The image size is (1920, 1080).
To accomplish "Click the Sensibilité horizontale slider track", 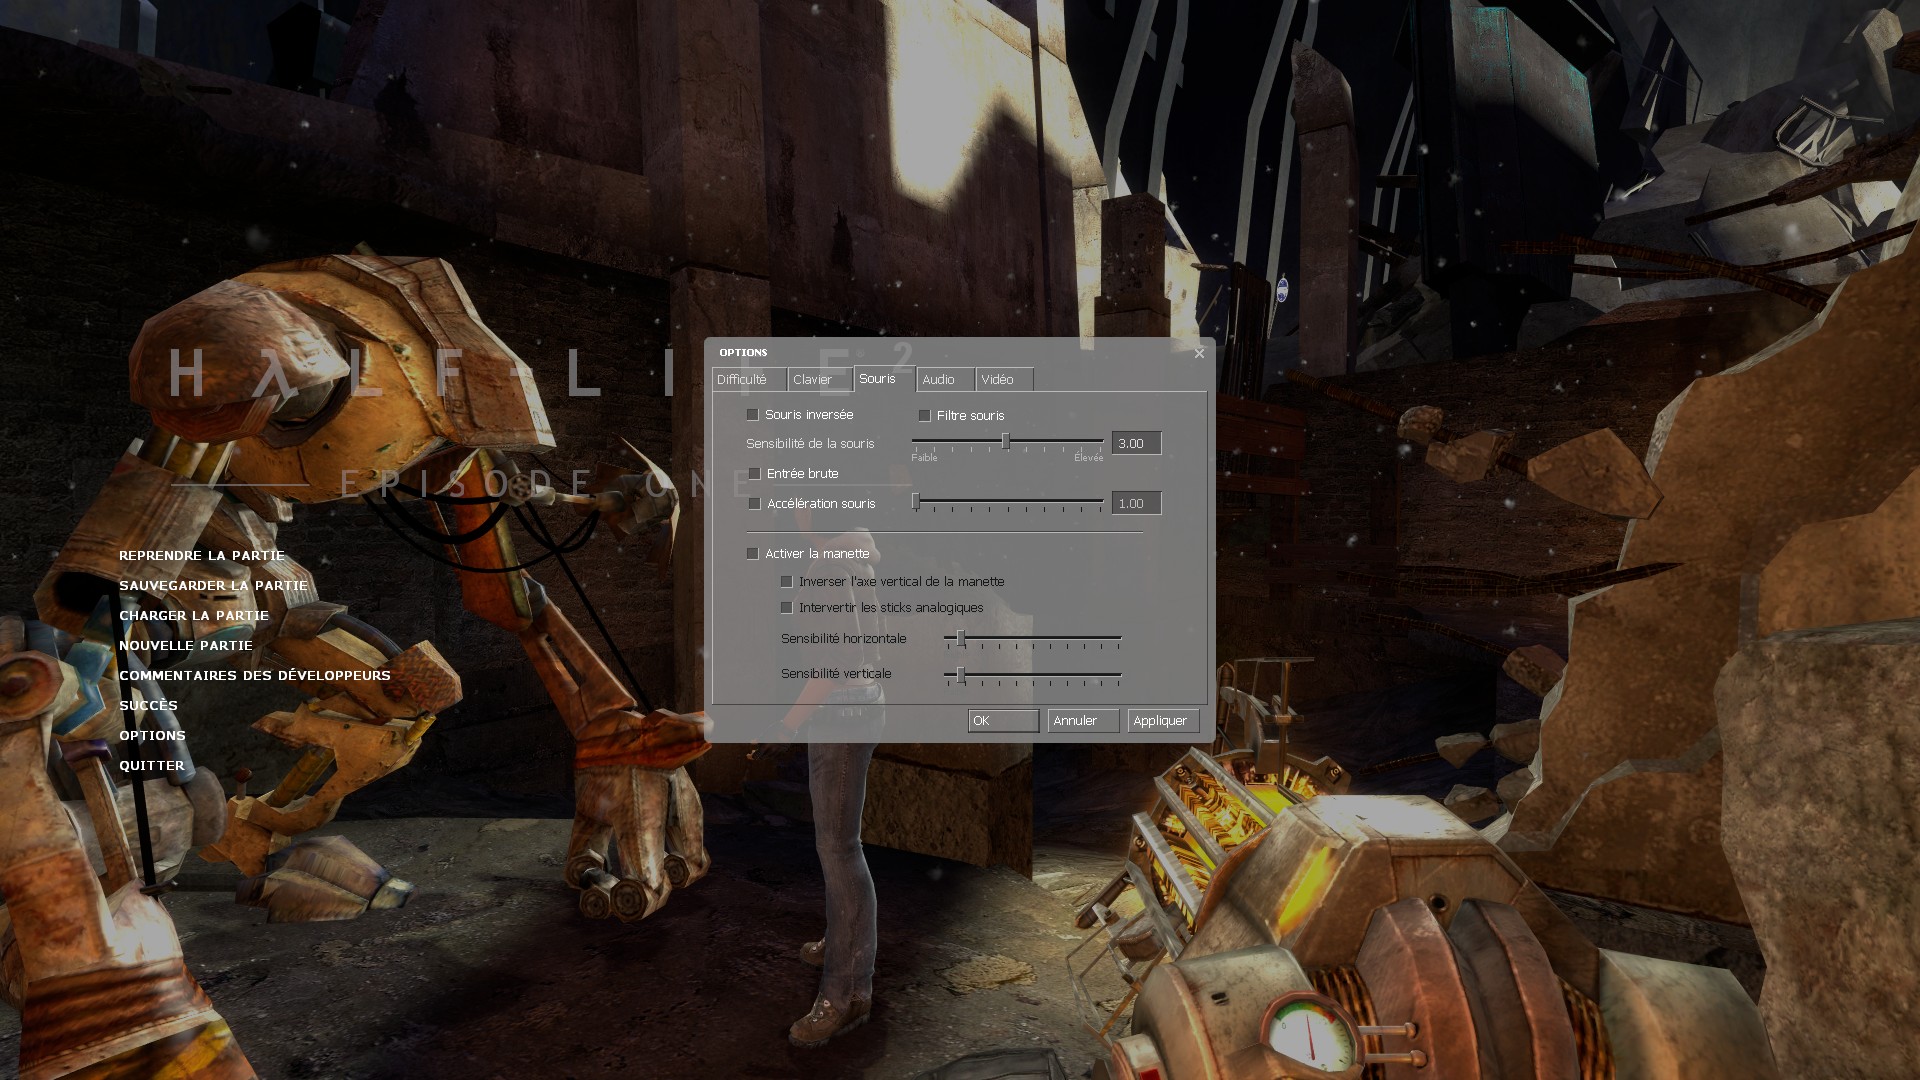I will pyautogui.click(x=1040, y=638).
